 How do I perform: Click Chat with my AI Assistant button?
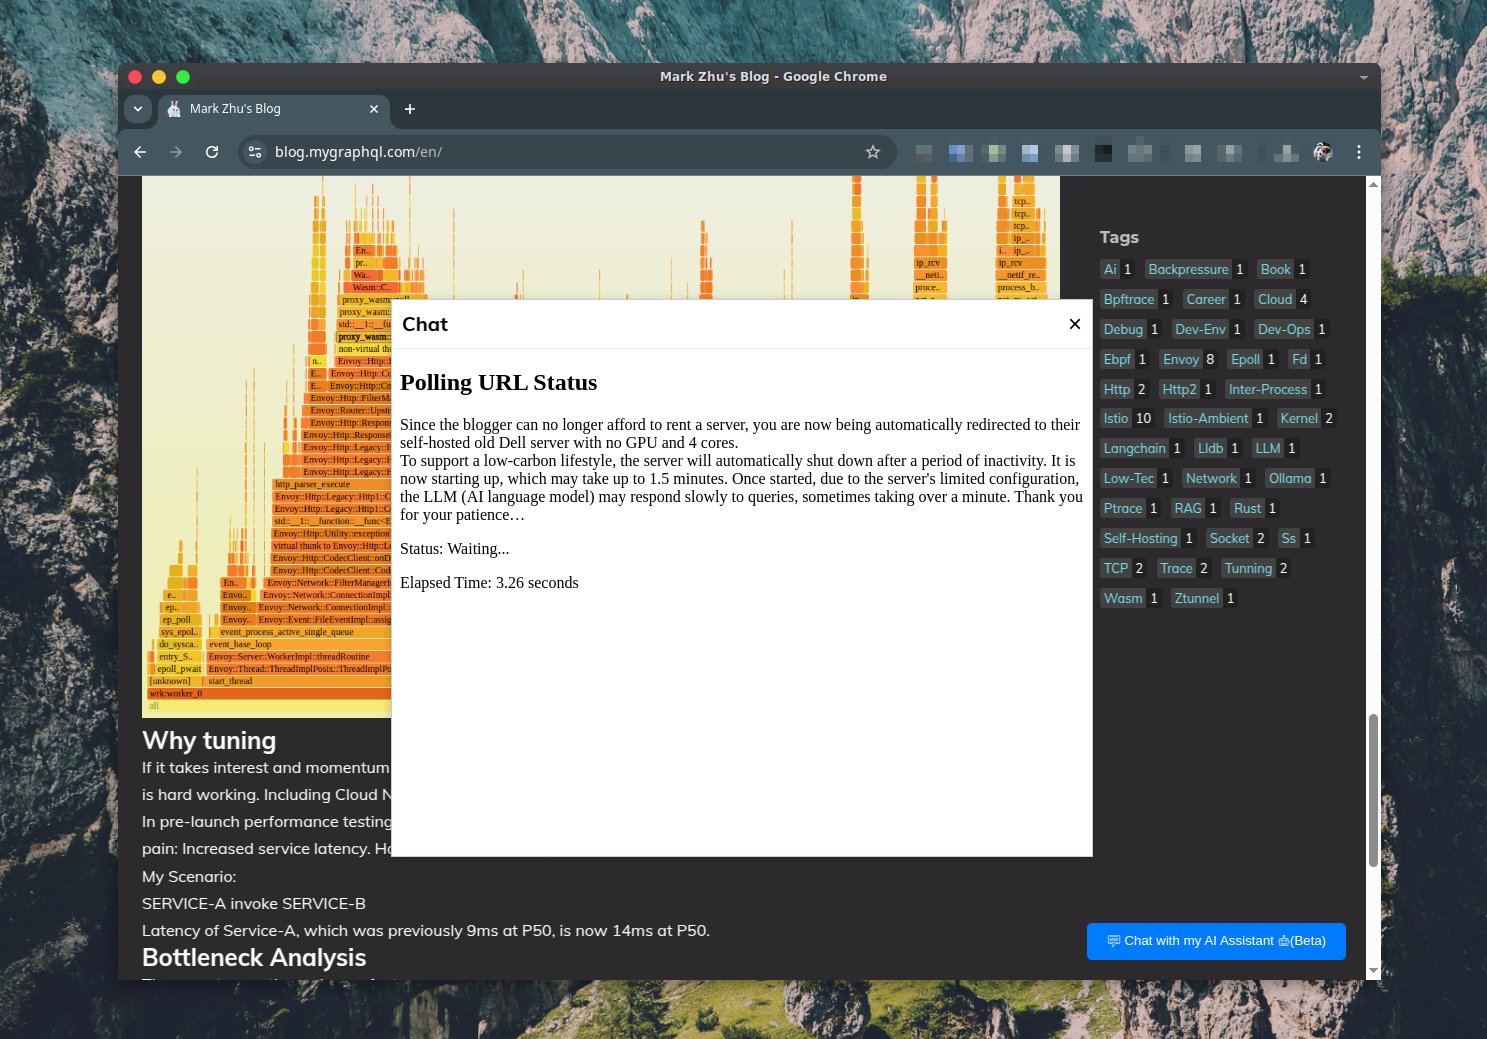[x=1215, y=941]
